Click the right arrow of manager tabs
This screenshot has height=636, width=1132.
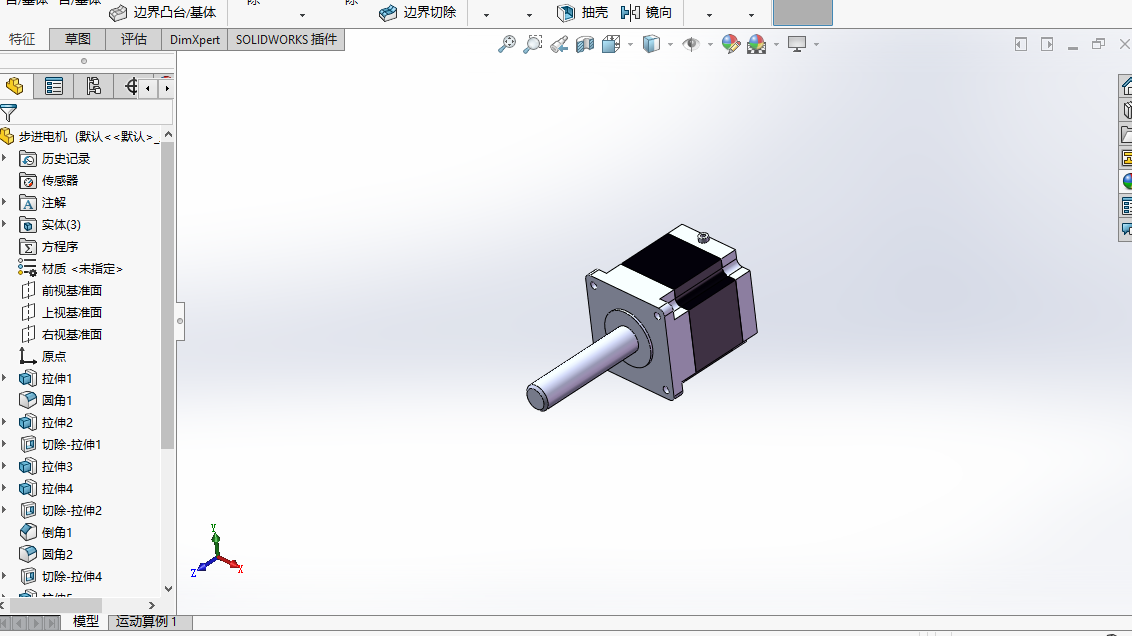167,88
